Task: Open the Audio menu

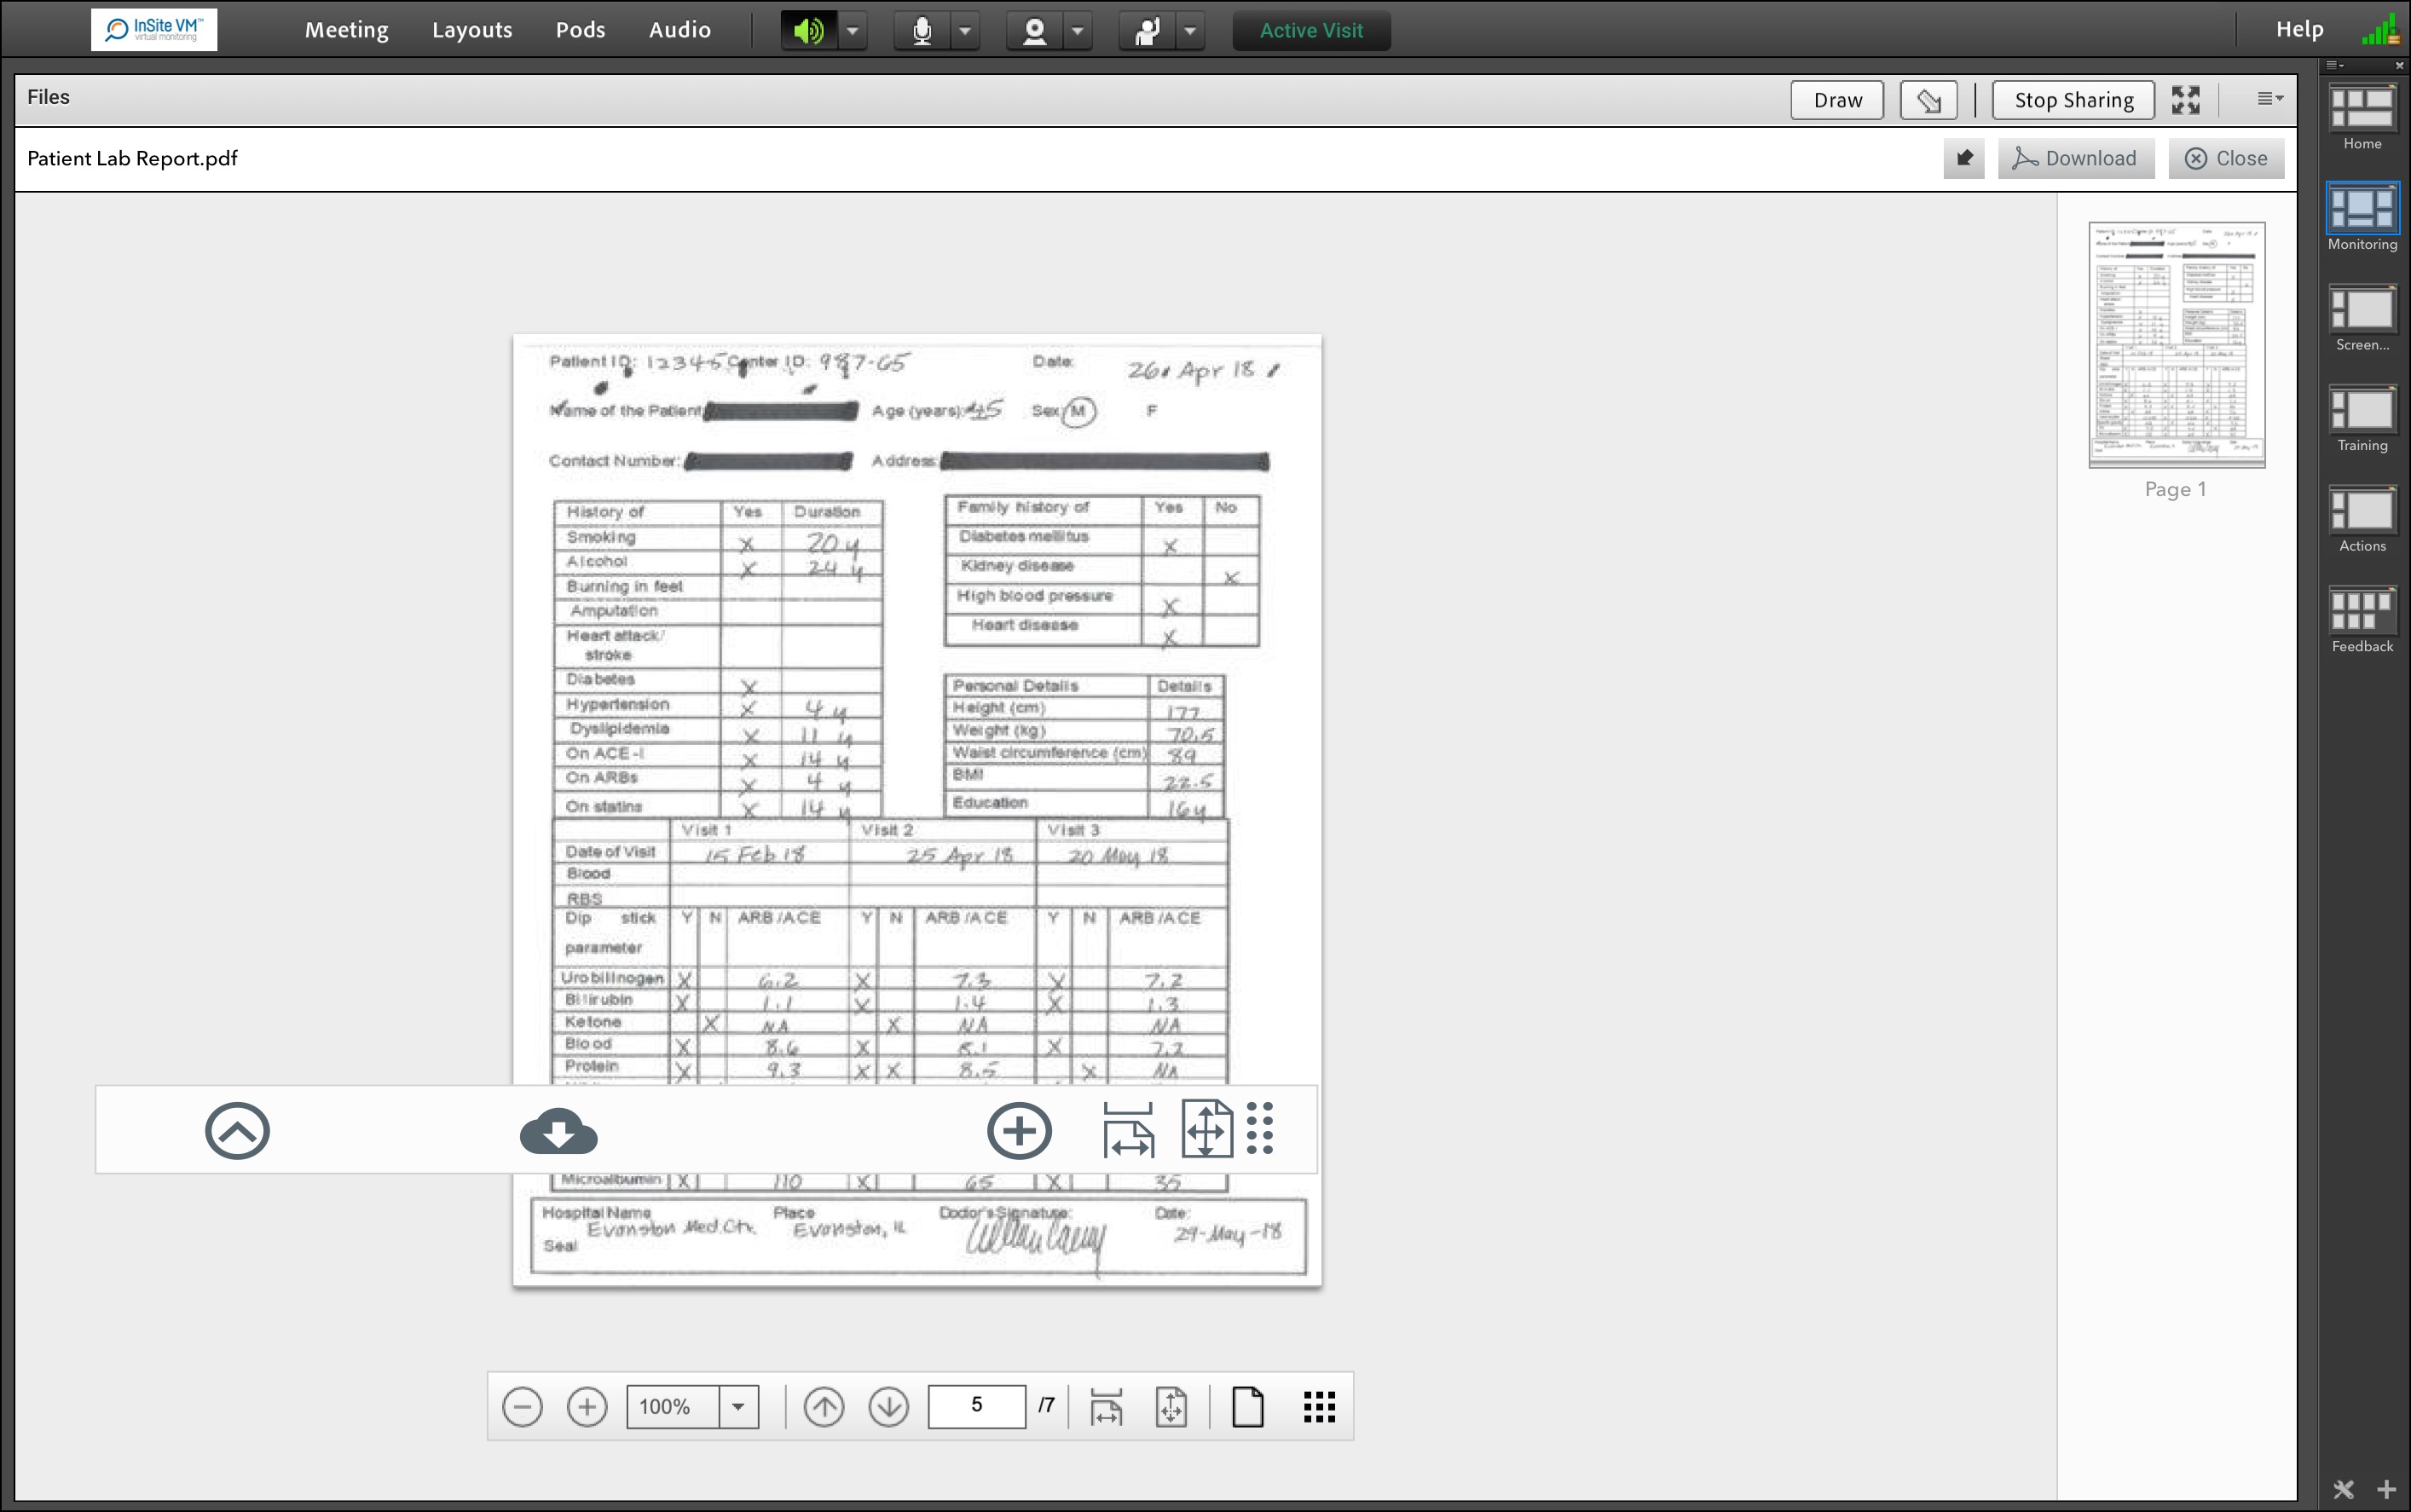Action: pyautogui.click(x=680, y=30)
